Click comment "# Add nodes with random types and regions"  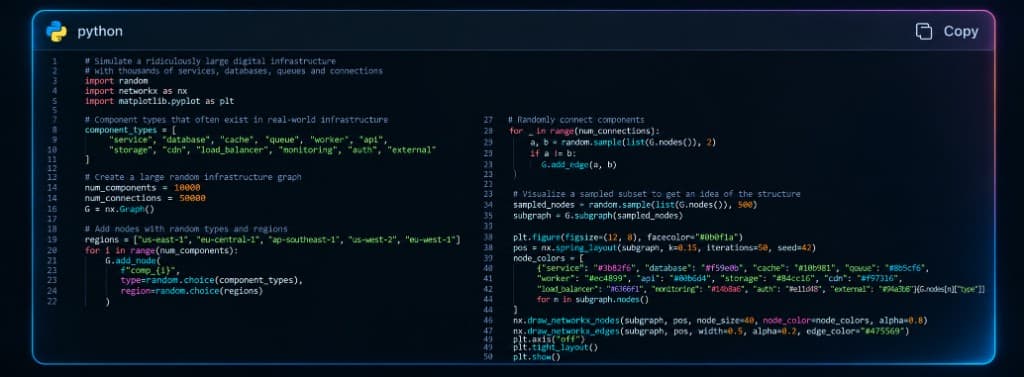[x=185, y=229]
